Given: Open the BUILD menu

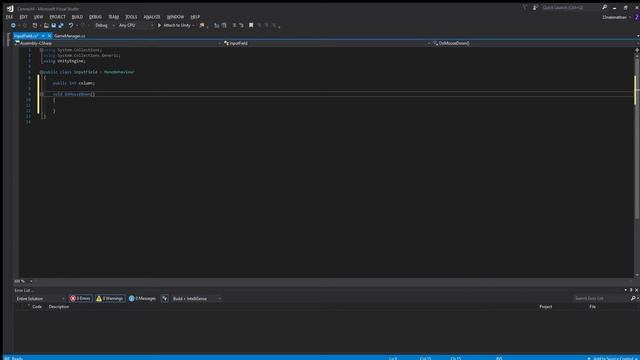Looking at the screenshot, I should 77,17.
